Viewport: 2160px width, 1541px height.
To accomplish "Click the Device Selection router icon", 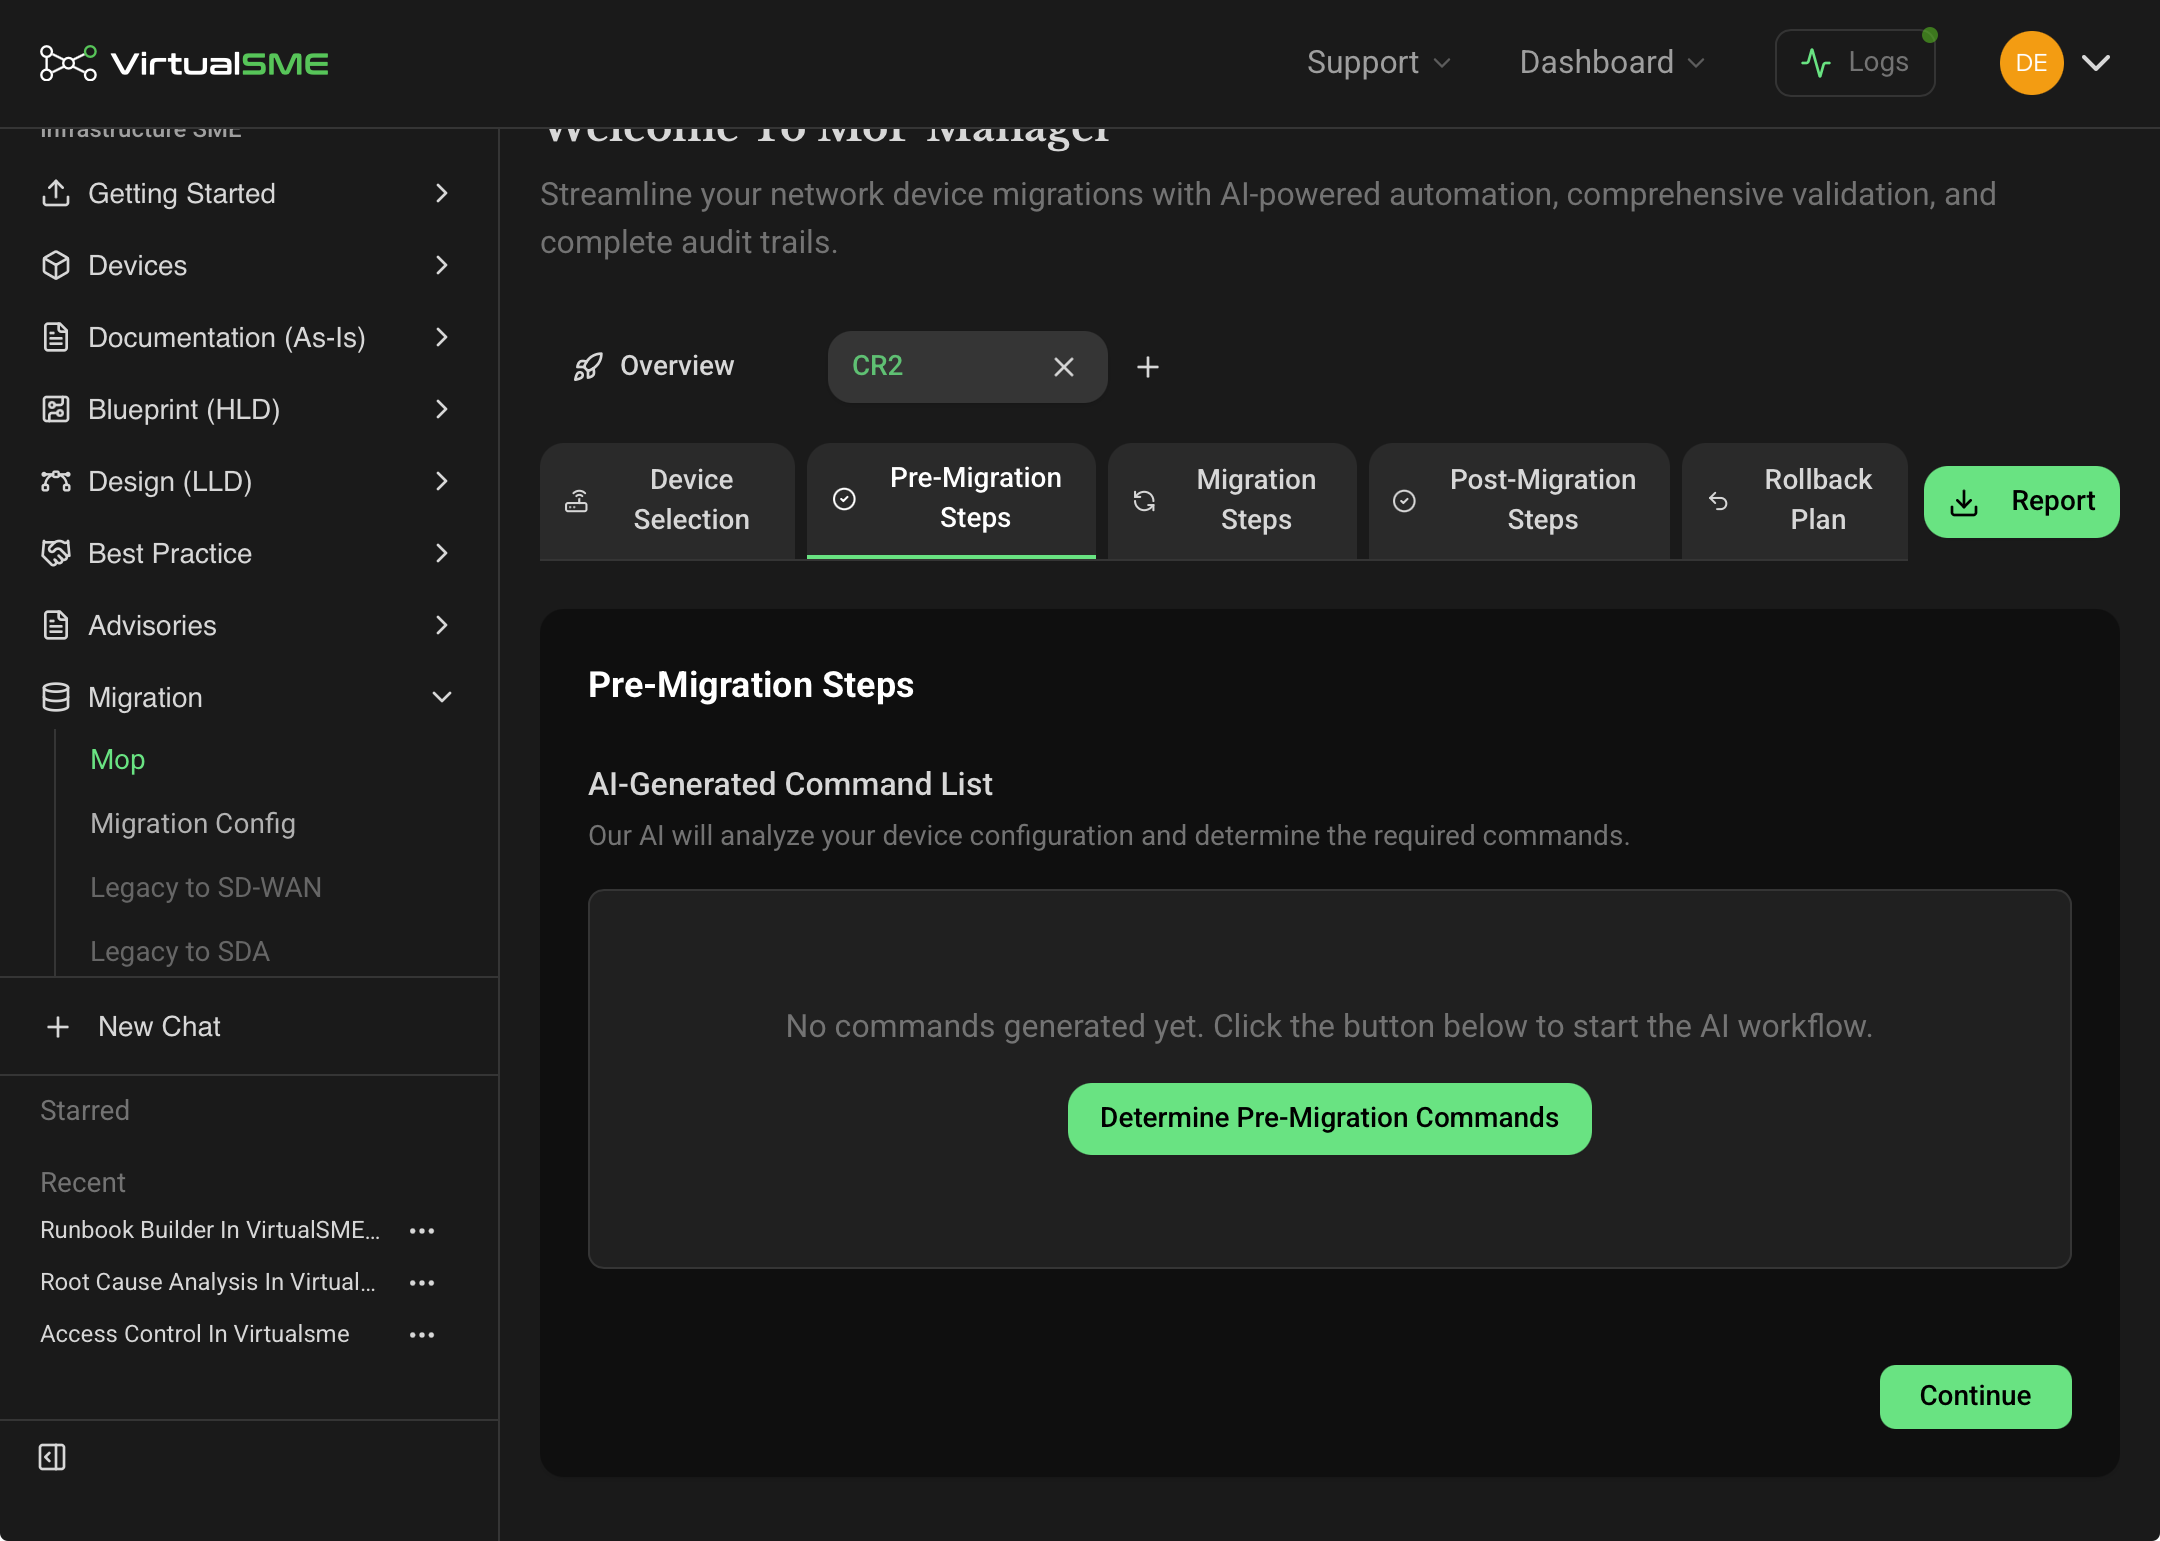I will pyautogui.click(x=577, y=501).
